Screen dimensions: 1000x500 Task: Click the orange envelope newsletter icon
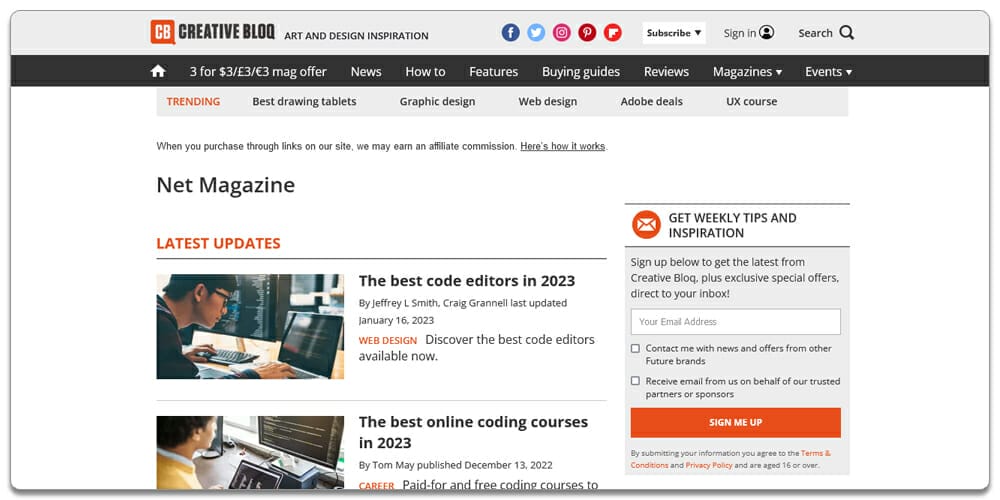click(x=646, y=224)
